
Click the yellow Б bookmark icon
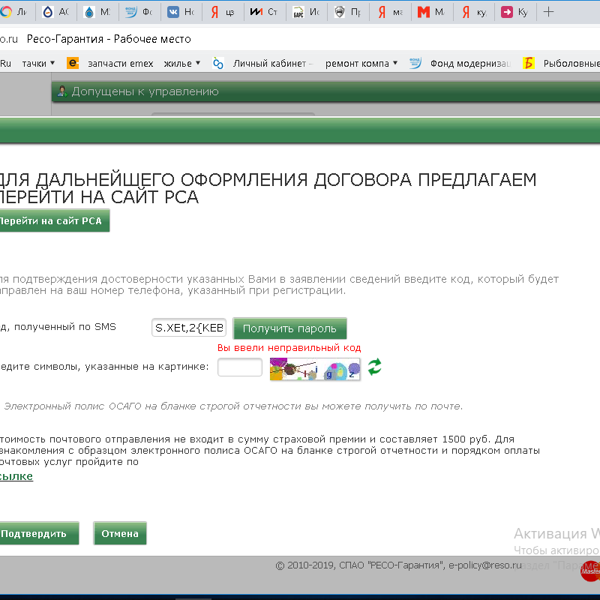pos(528,63)
